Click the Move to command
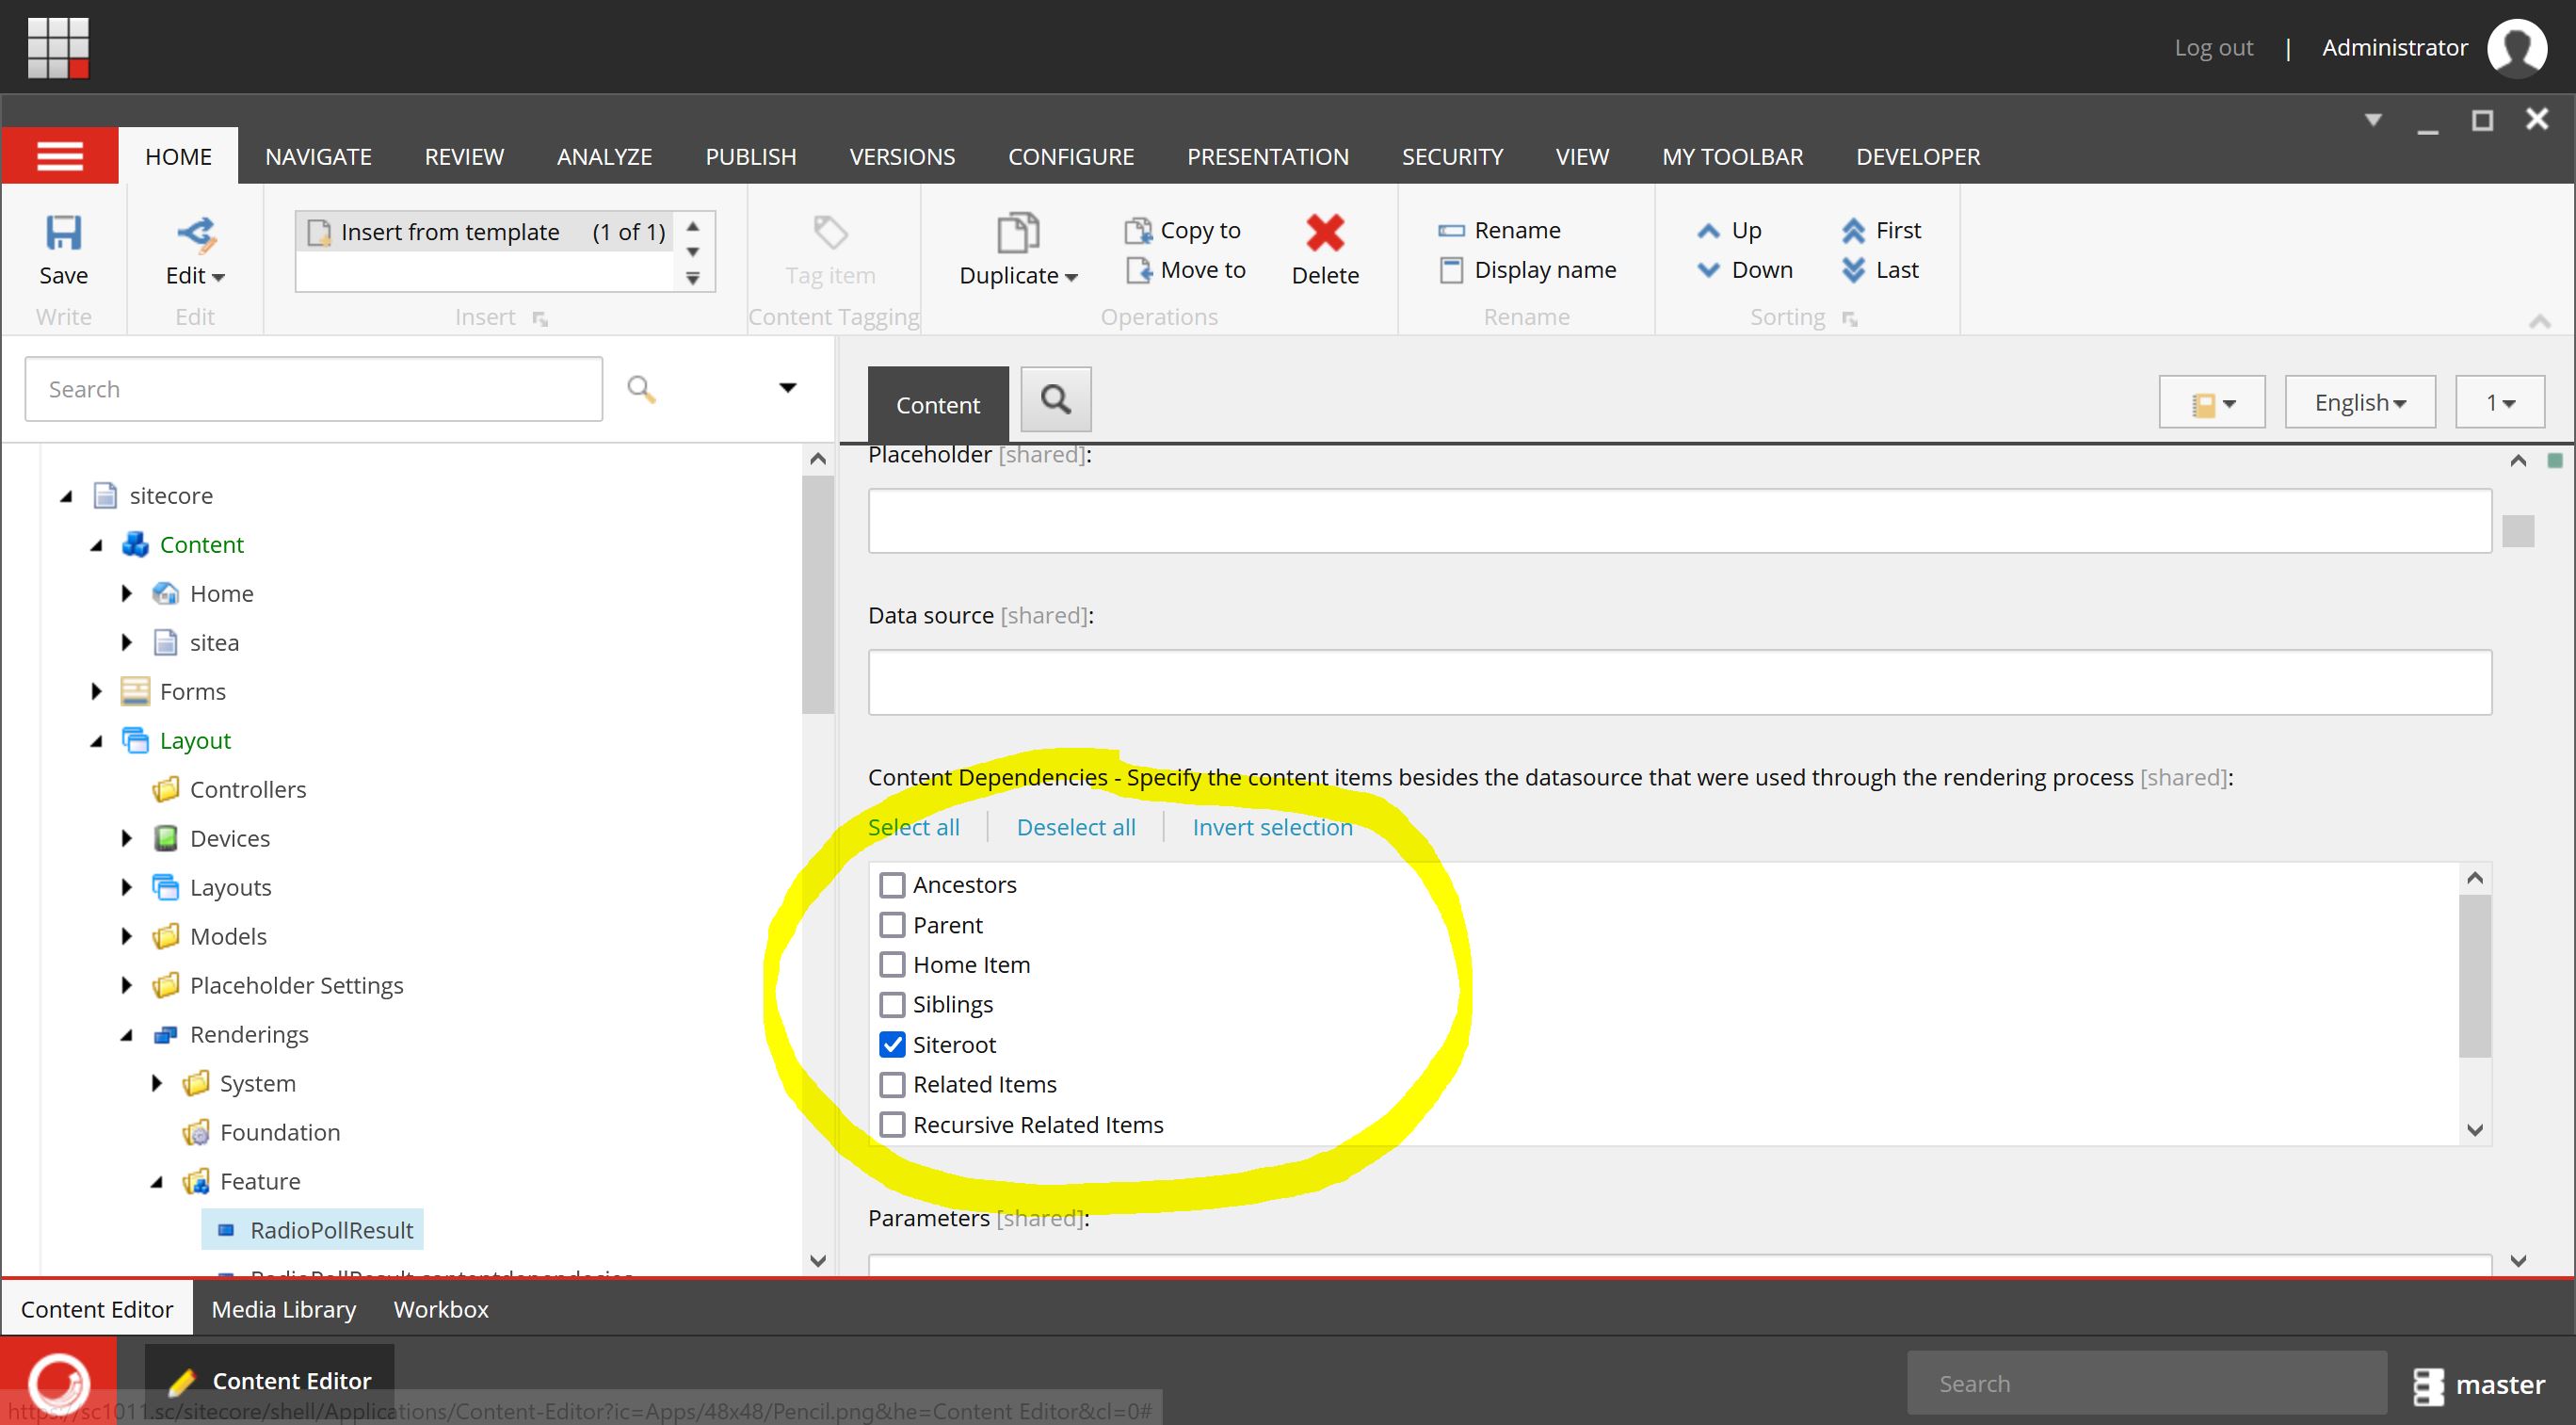The image size is (2576, 1425). coord(1185,270)
